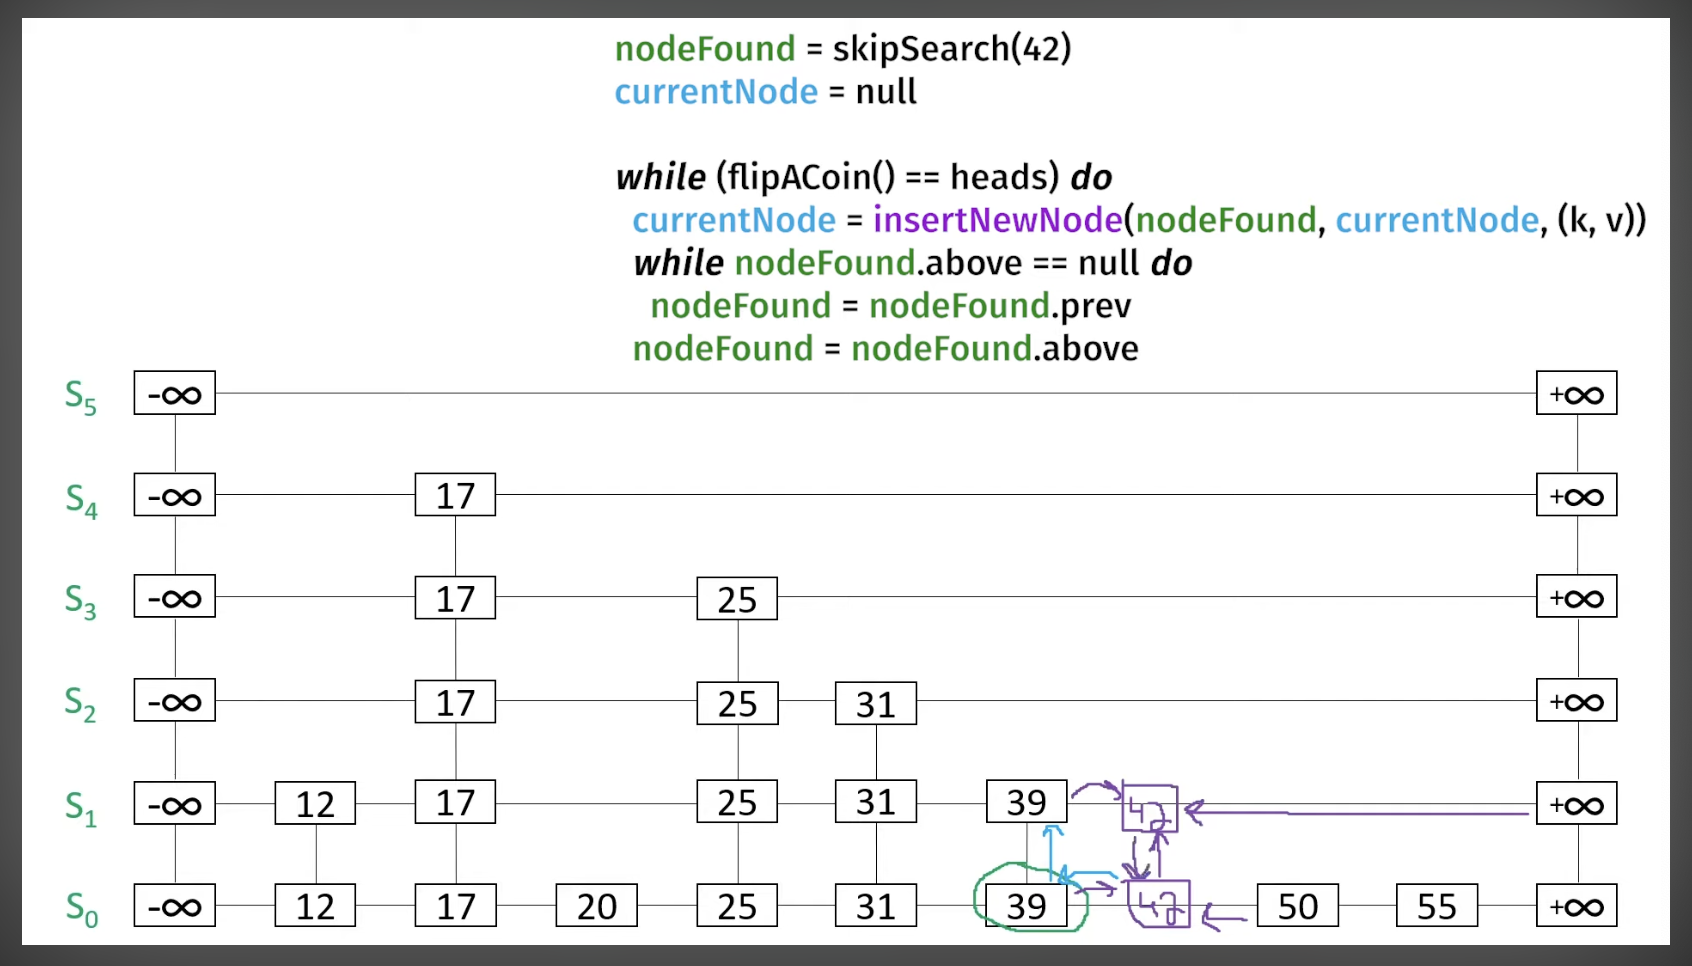Select the -∞ node in row S3
Screen dimensions: 1692x966
(175, 597)
